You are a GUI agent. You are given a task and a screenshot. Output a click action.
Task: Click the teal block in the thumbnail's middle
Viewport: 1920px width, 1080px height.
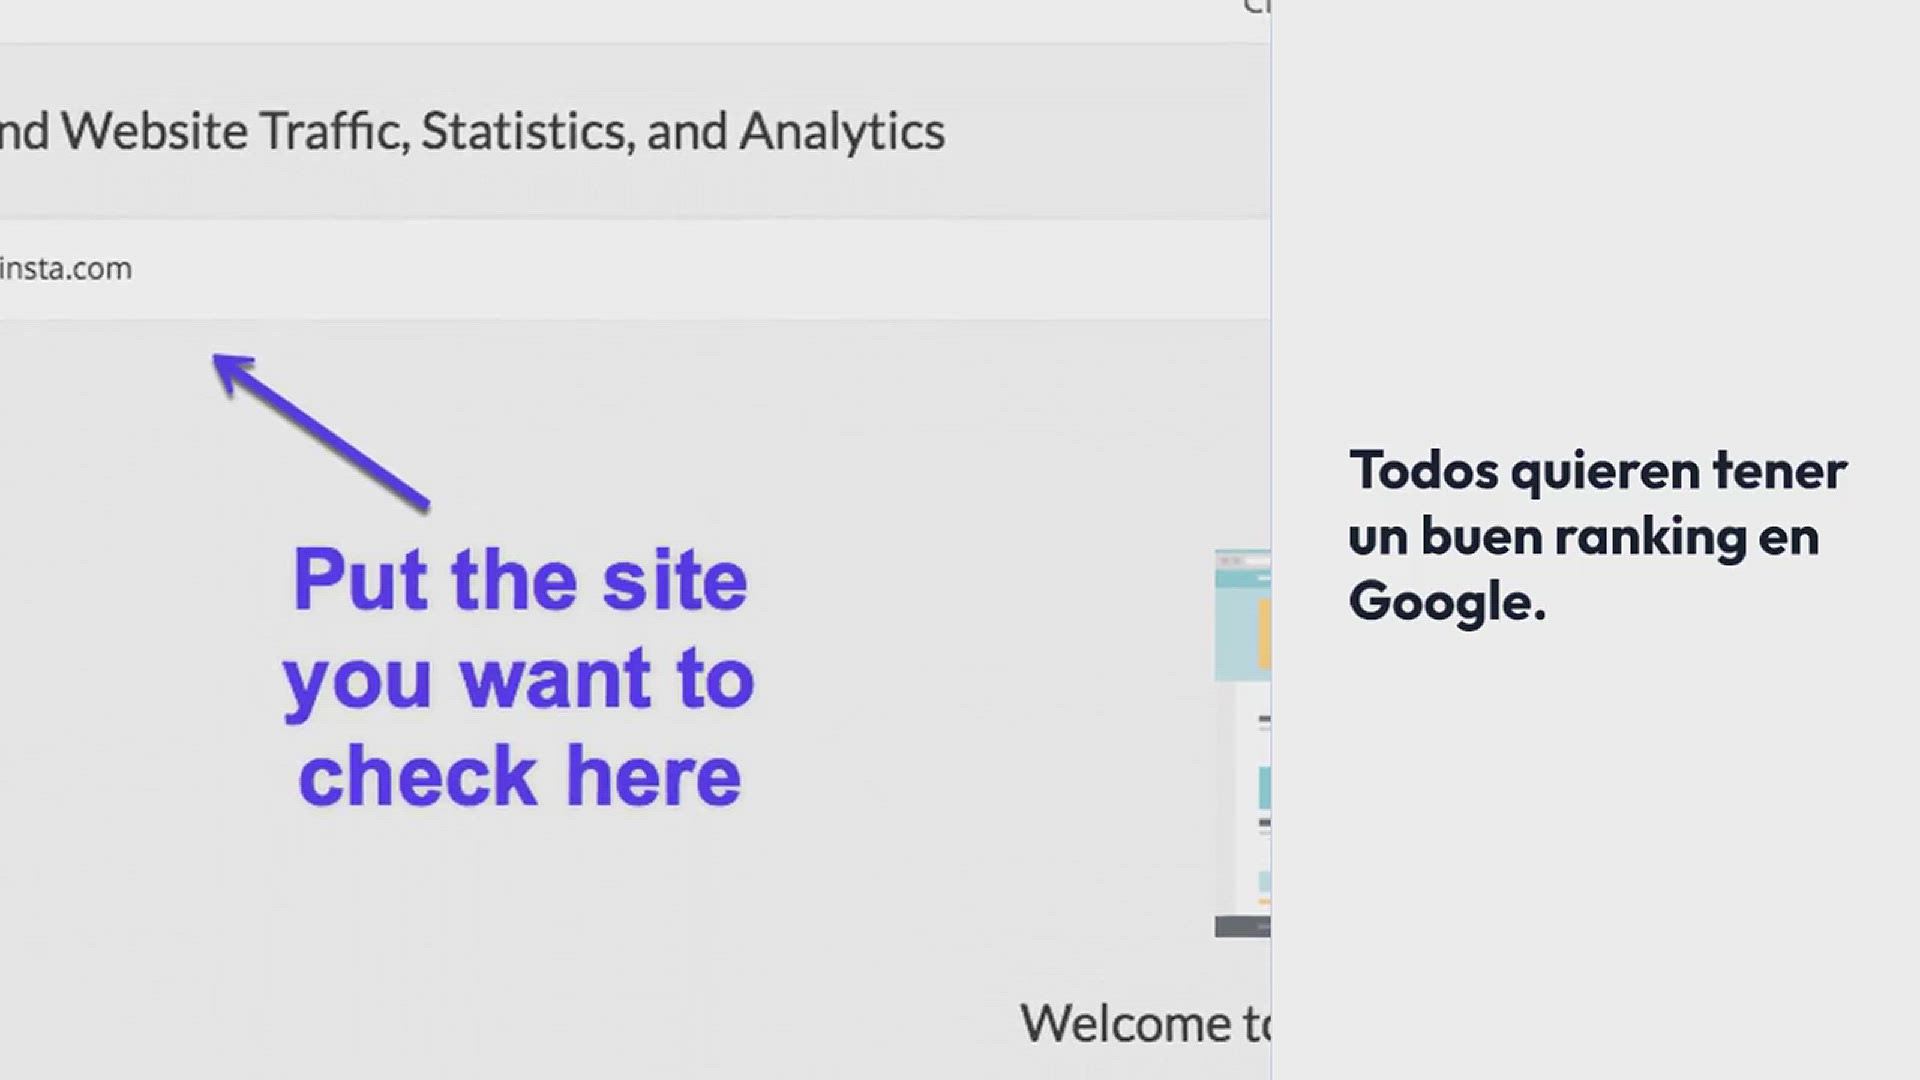pos(1265,787)
